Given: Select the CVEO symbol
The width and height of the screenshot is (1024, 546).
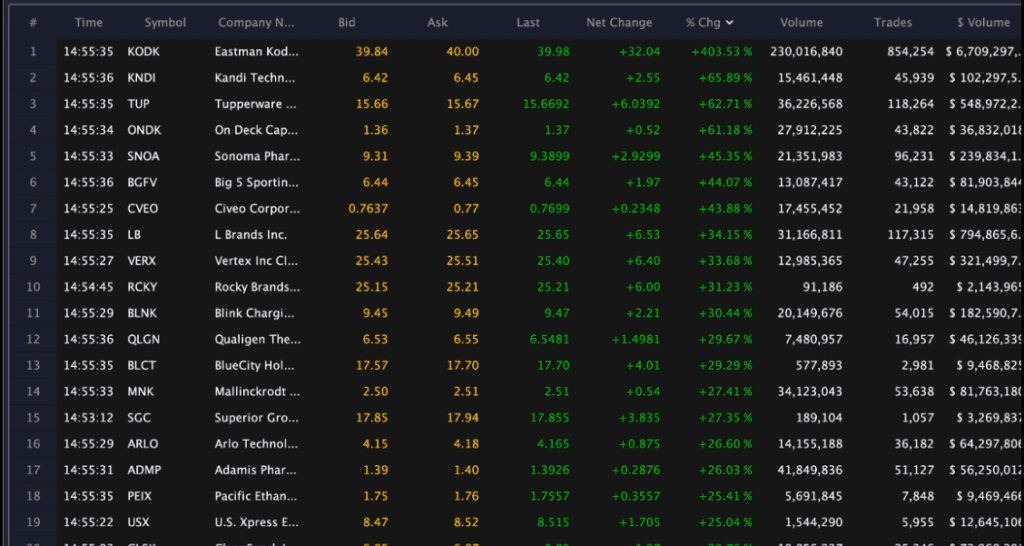Looking at the screenshot, I should pos(142,208).
